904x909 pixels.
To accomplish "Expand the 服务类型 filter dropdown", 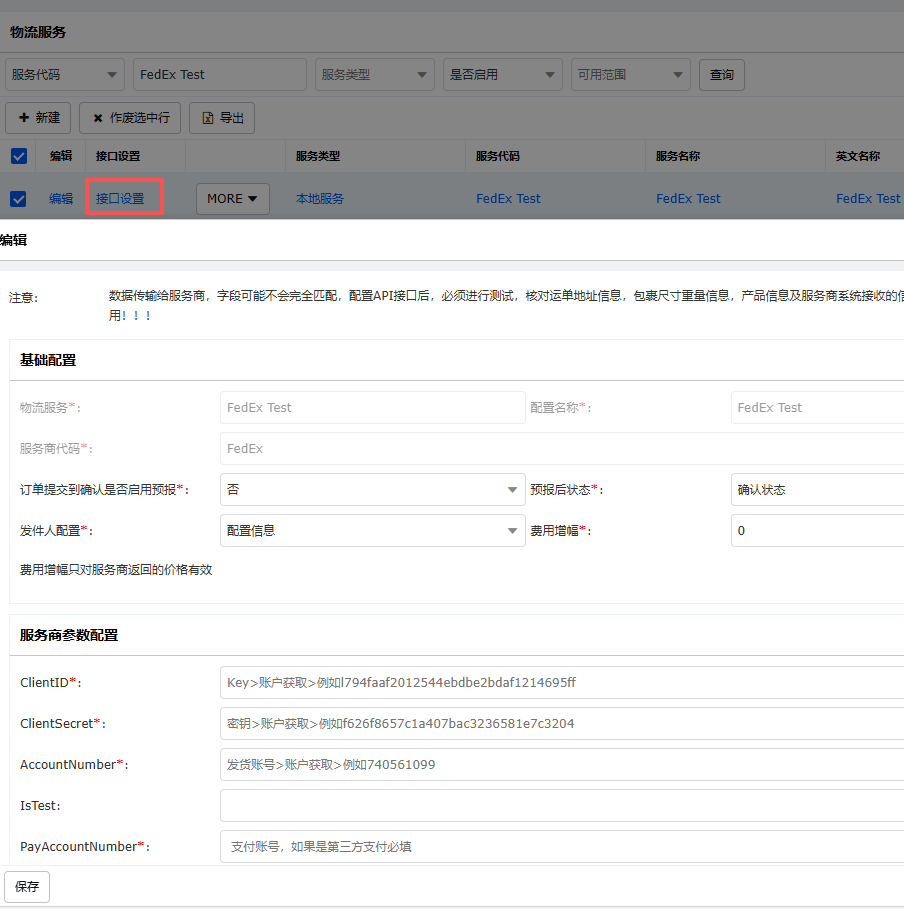I will [375, 75].
